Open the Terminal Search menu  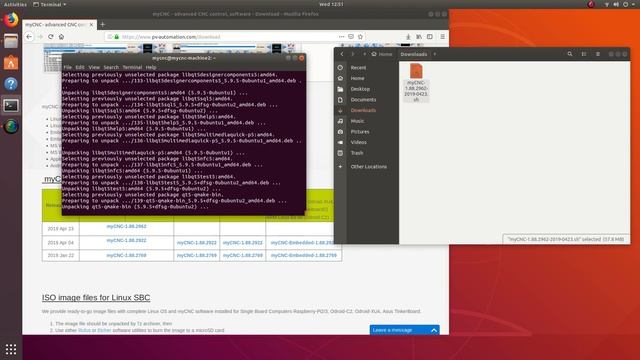click(x=111, y=67)
